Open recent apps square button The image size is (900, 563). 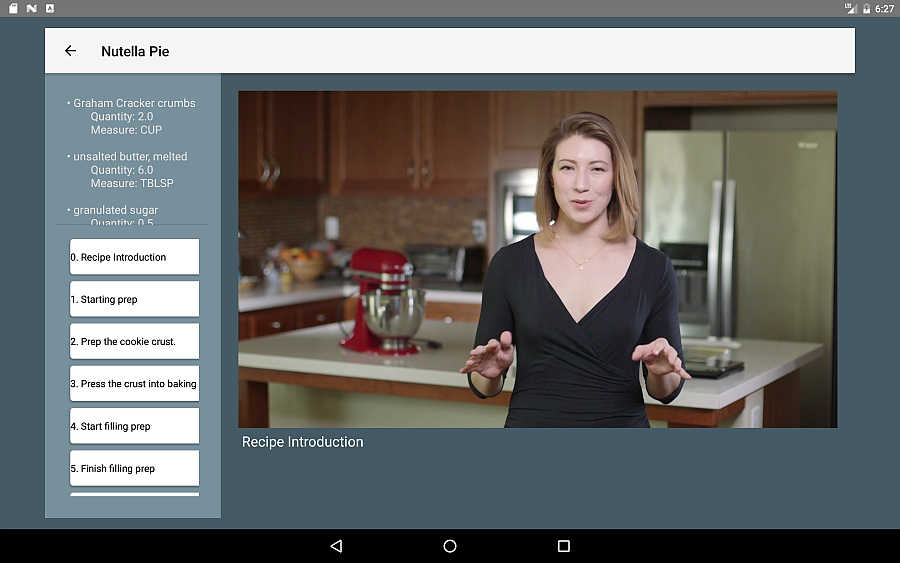pos(564,546)
